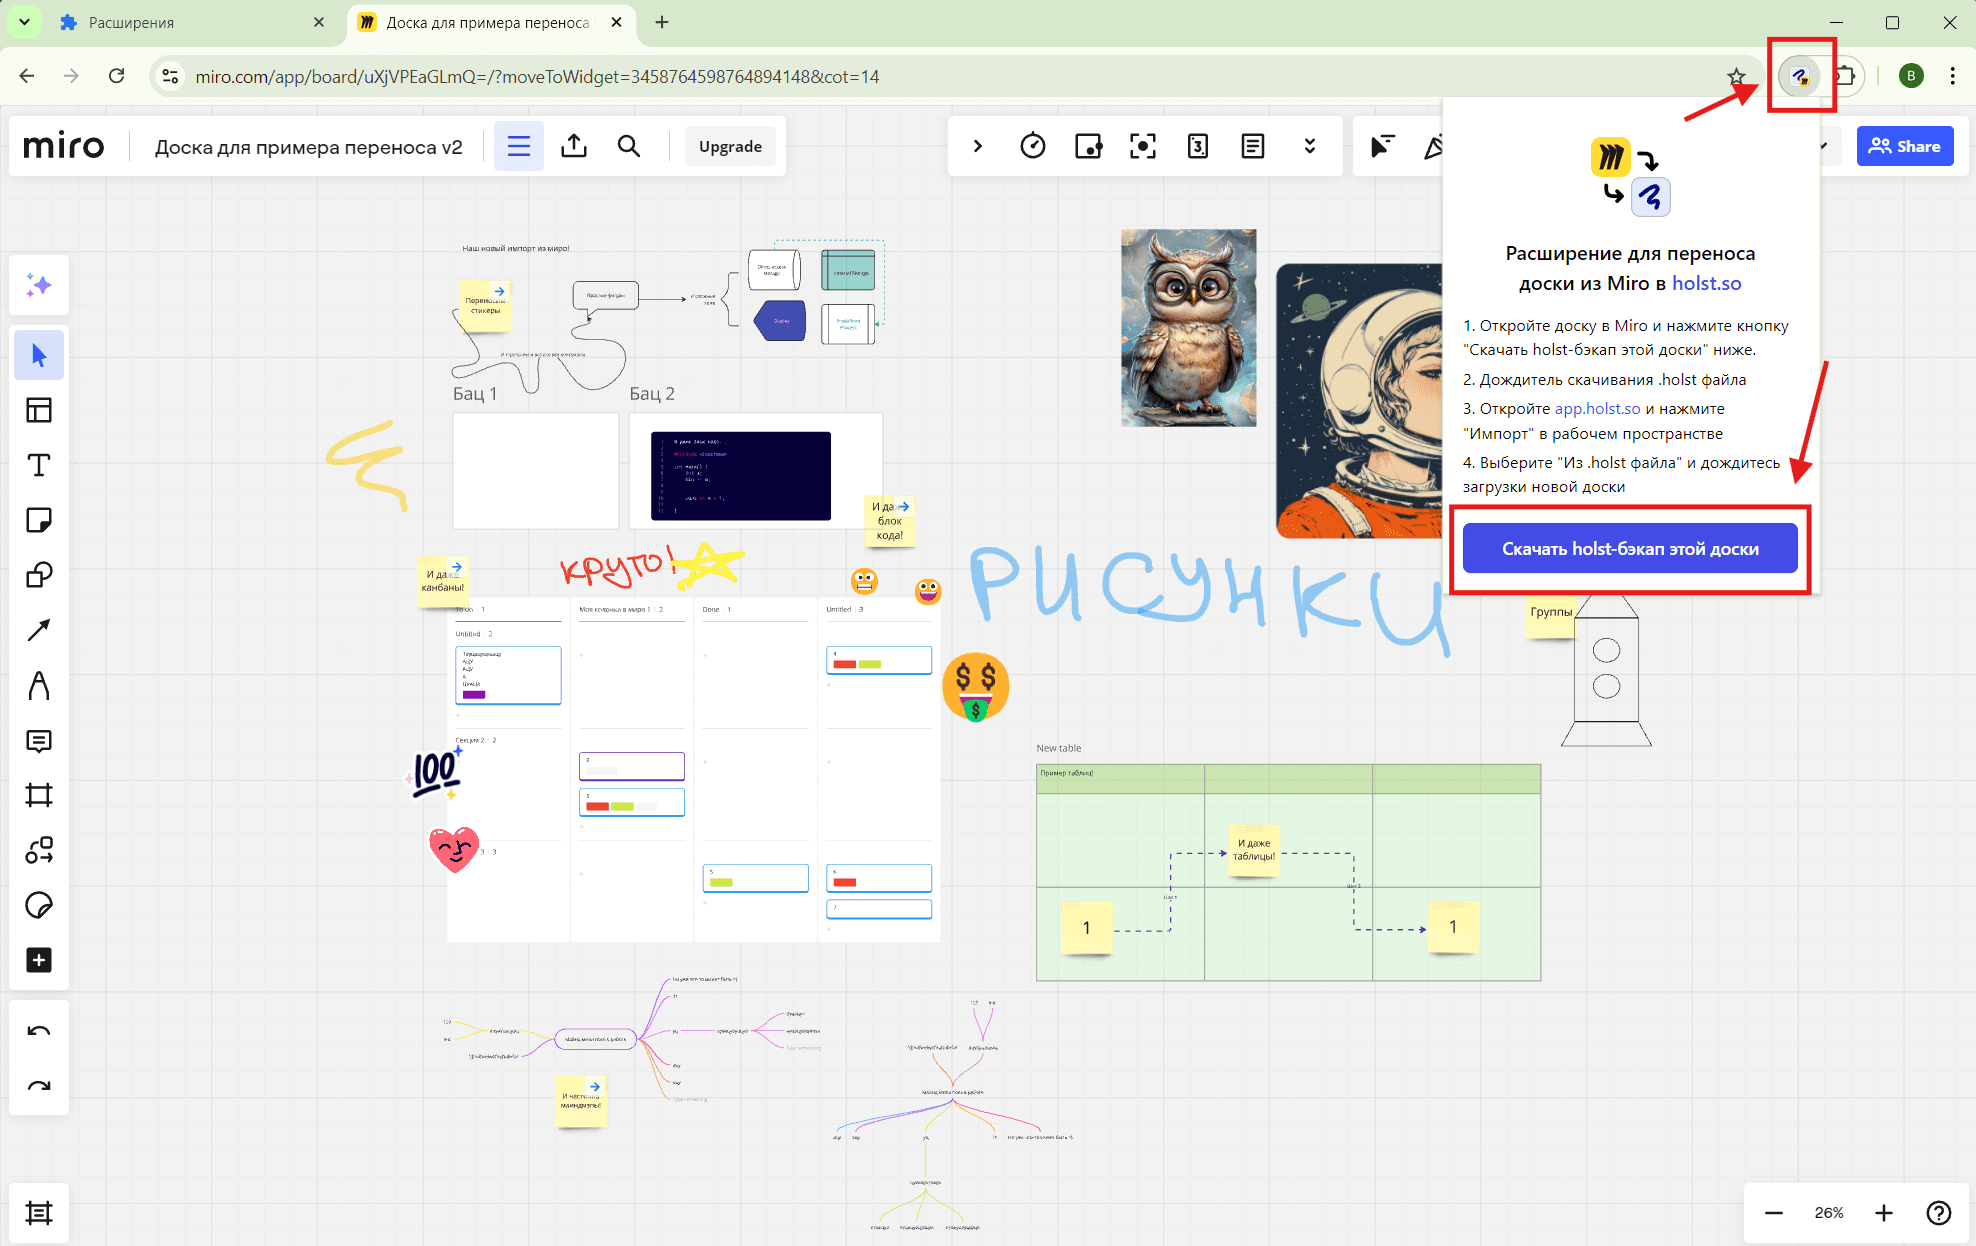Select the Sticky note tool in sidebar
This screenshot has height=1246, width=1976.
coord(39,520)
